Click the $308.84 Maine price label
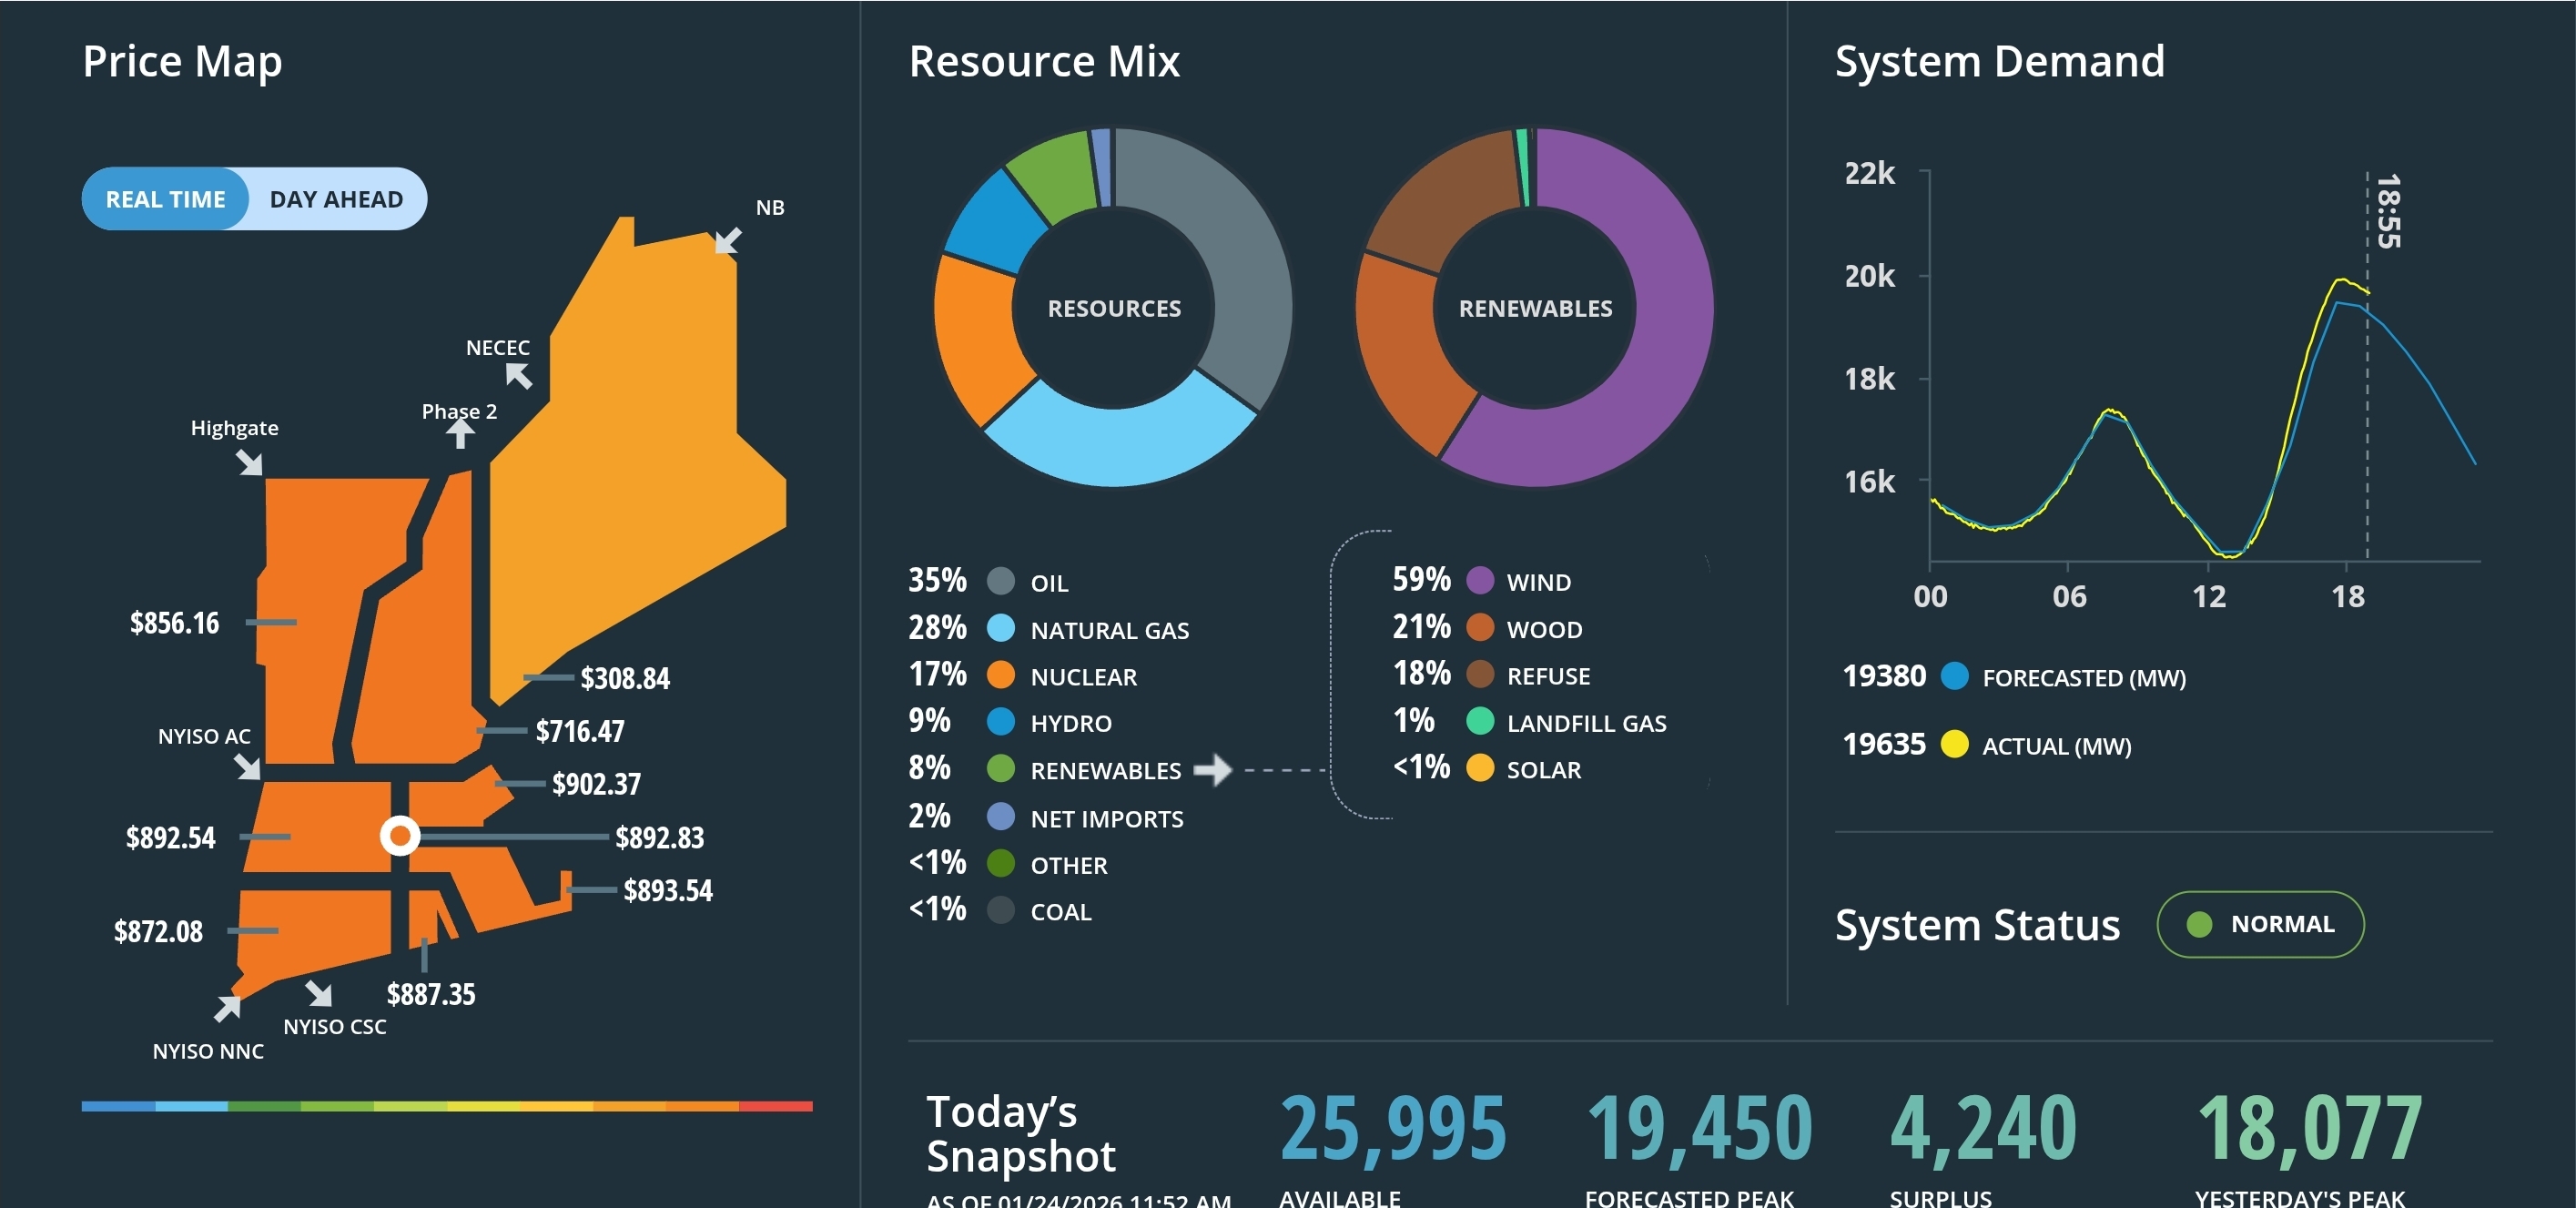Screen dimensions: 2576x1208 tap(625, 679)
